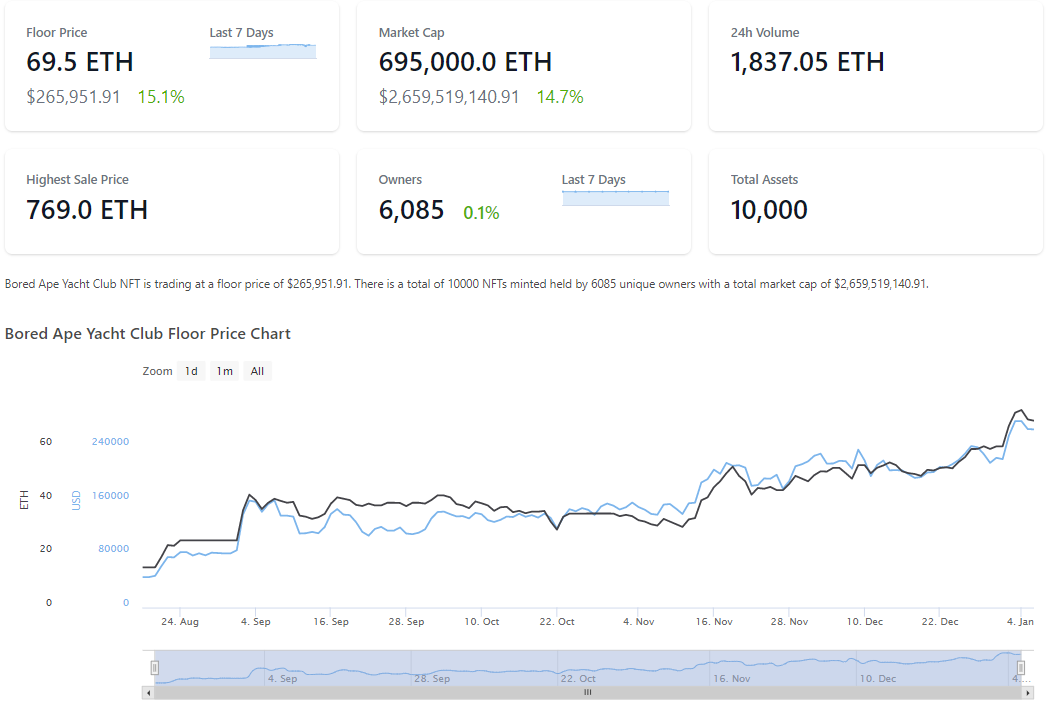Click the Total Assets card label
This screenshot has width=1053, height=707.
(x=764, y=179)
